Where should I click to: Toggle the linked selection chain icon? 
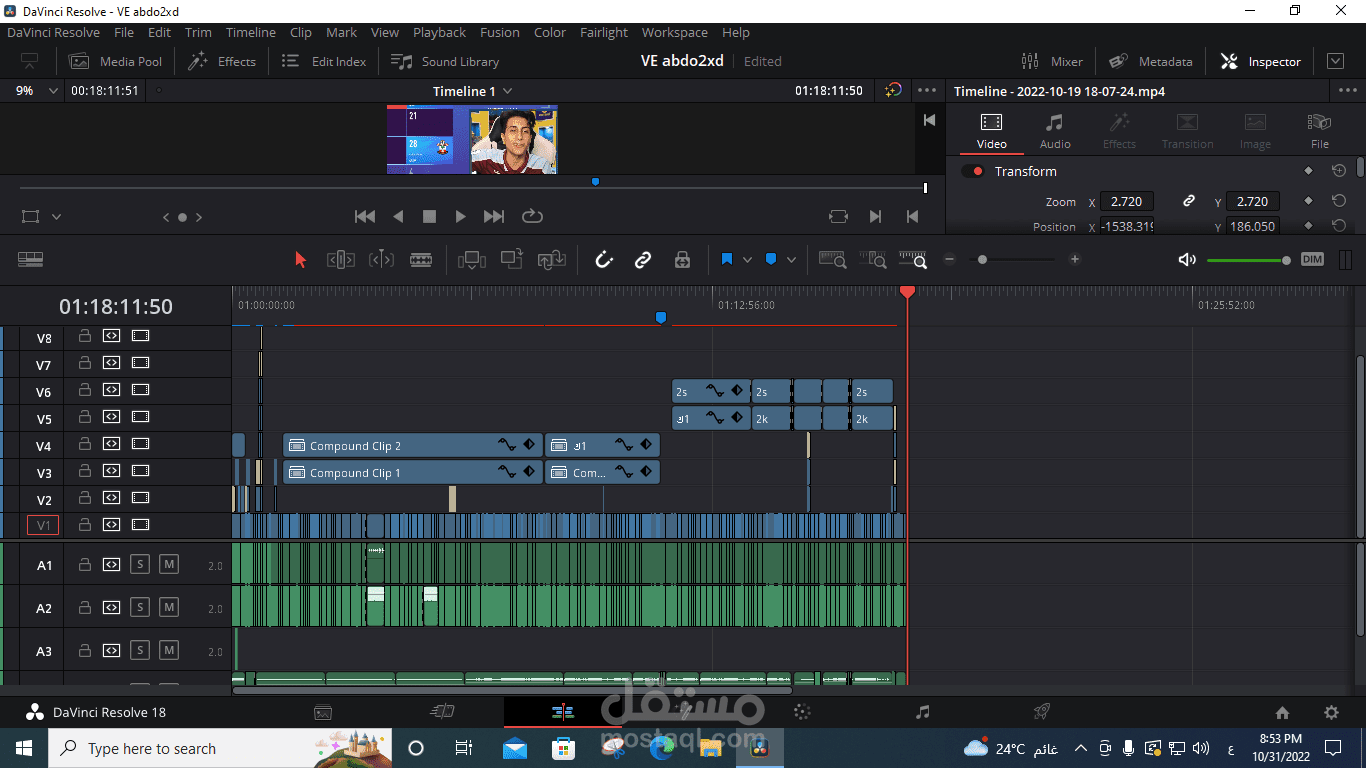pos(643,260)
